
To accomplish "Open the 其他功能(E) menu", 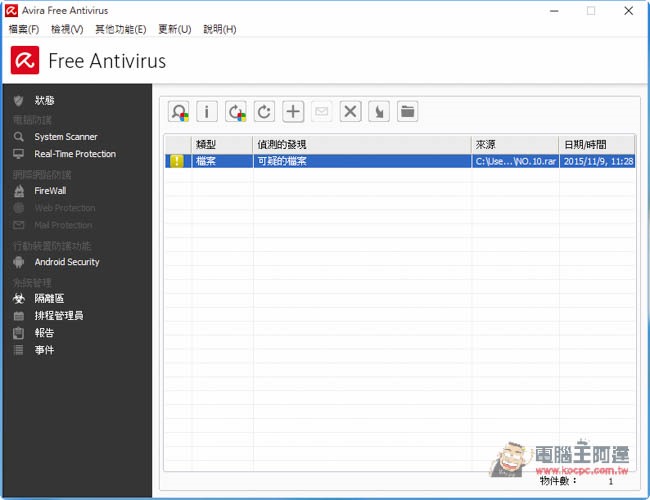I will [121, 29].
